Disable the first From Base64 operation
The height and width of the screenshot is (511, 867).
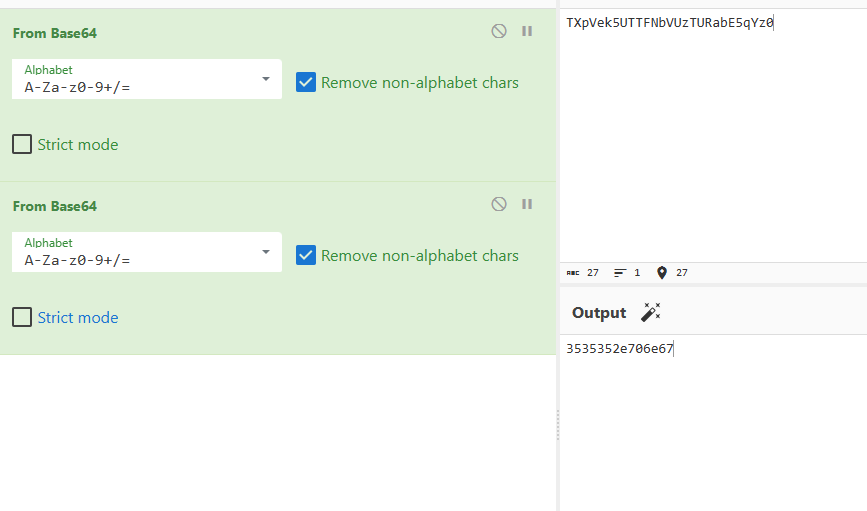click(498, 32)
